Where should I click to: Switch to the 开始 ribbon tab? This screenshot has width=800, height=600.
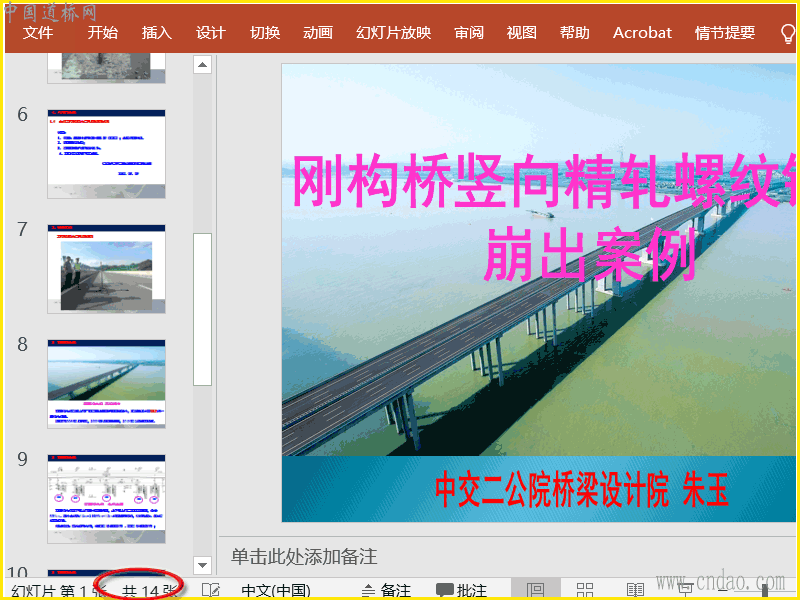(x=102, y=33)
